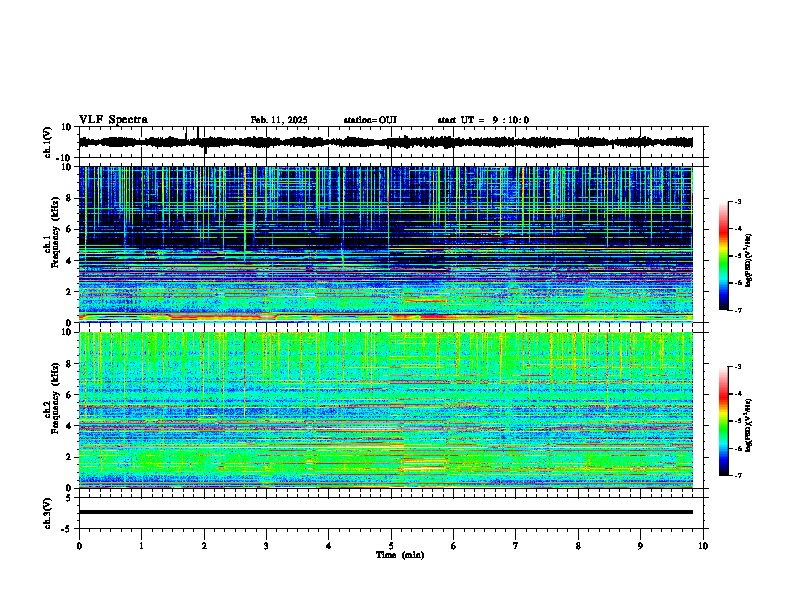
Task: Click the "Time (min)" axis title
Action: [x=400, y=555]
